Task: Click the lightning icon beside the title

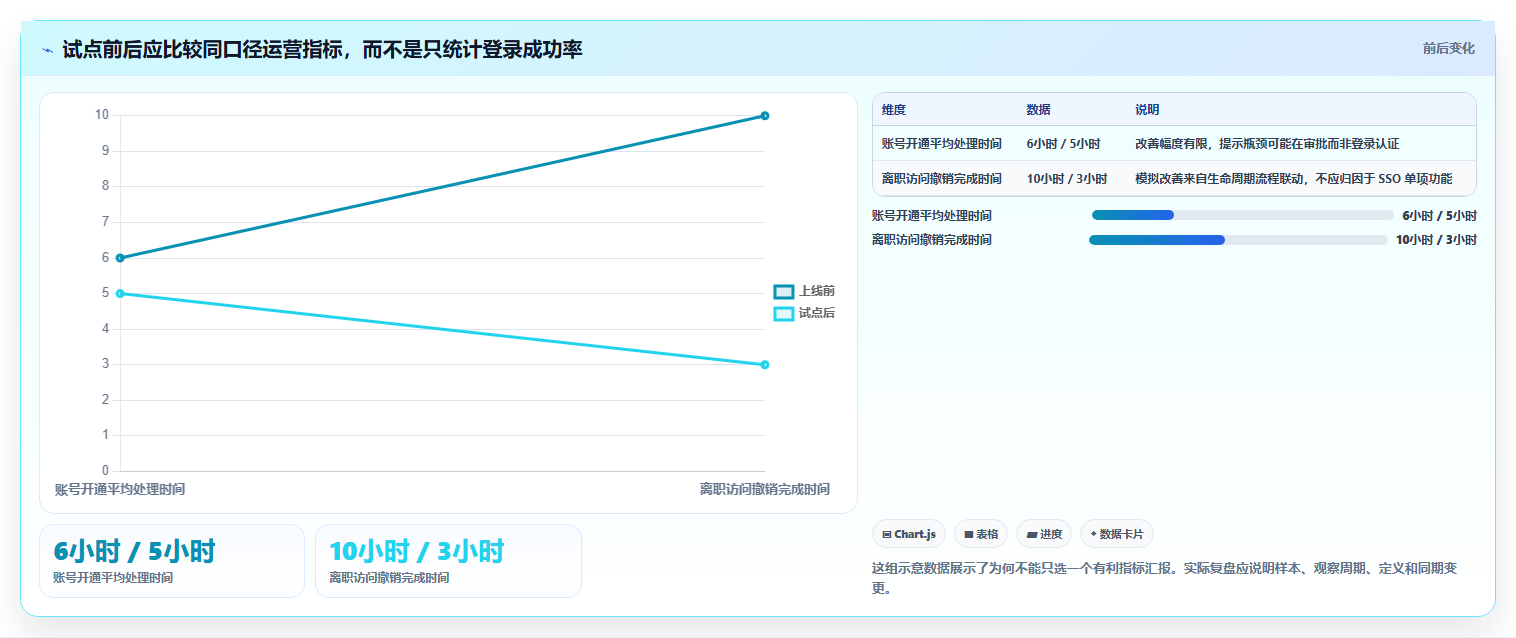Action: tap(47, 50)
